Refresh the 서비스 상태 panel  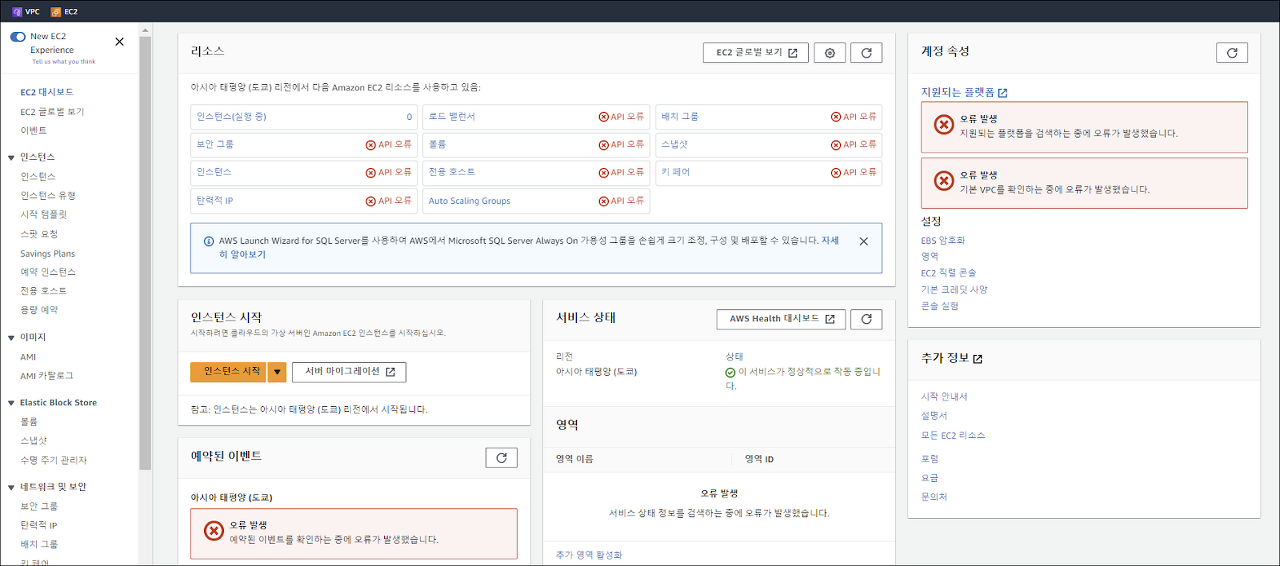[866, 319]
